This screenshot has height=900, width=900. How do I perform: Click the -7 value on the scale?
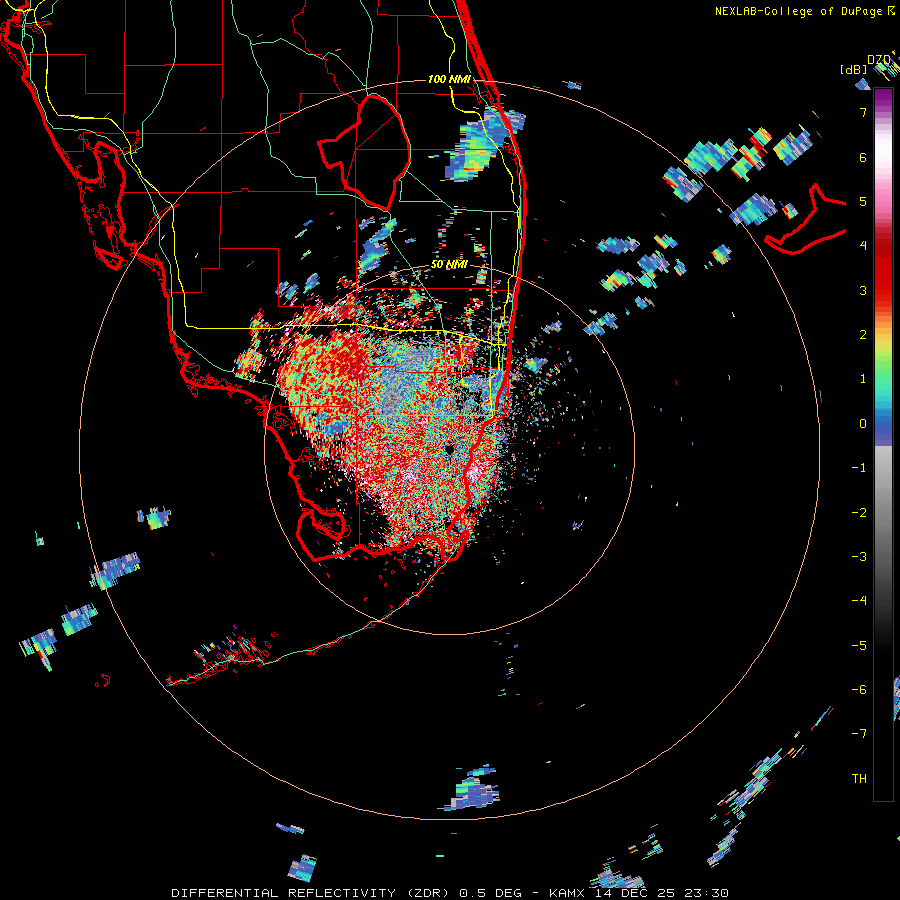click(x=859, y=734)
